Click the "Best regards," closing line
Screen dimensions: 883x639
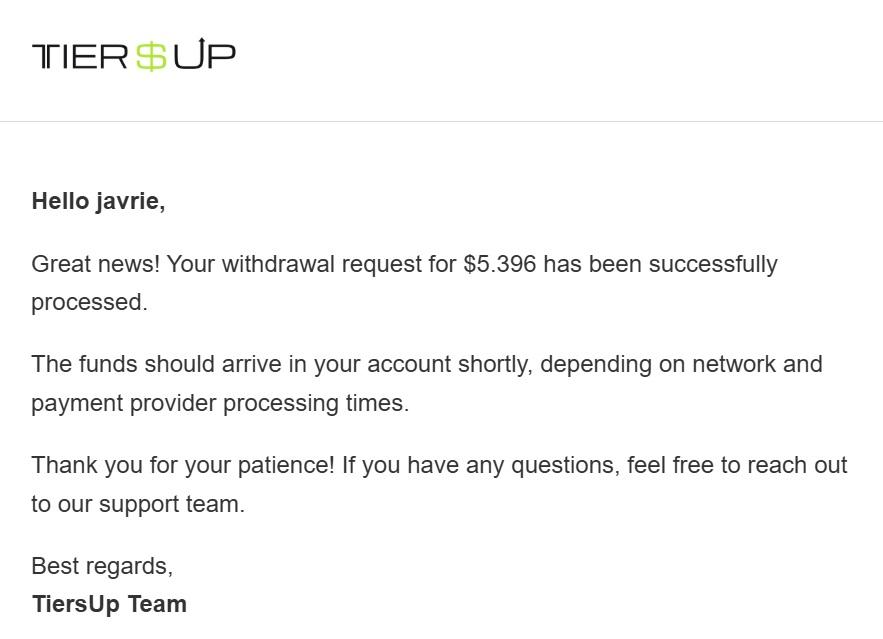click(102, 566)
